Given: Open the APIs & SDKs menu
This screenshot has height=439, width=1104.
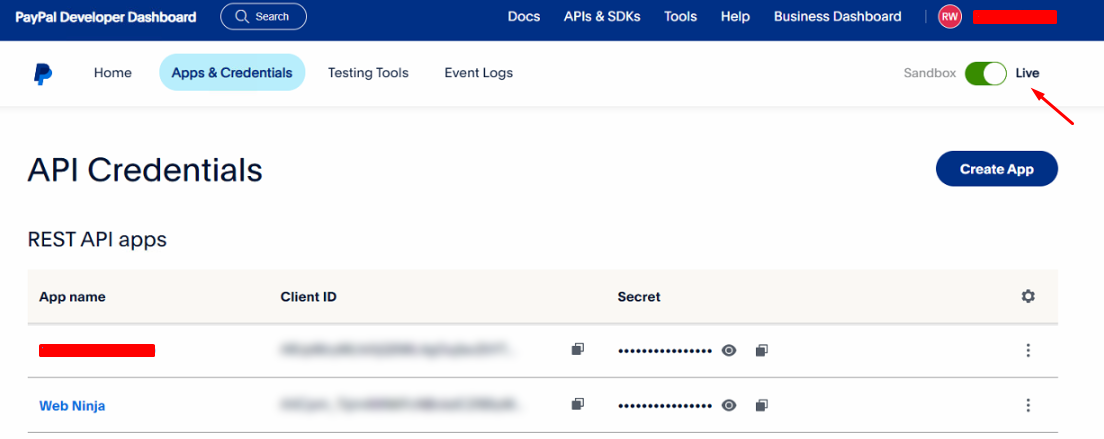Looking at the screenshot, I should [602, 16].
